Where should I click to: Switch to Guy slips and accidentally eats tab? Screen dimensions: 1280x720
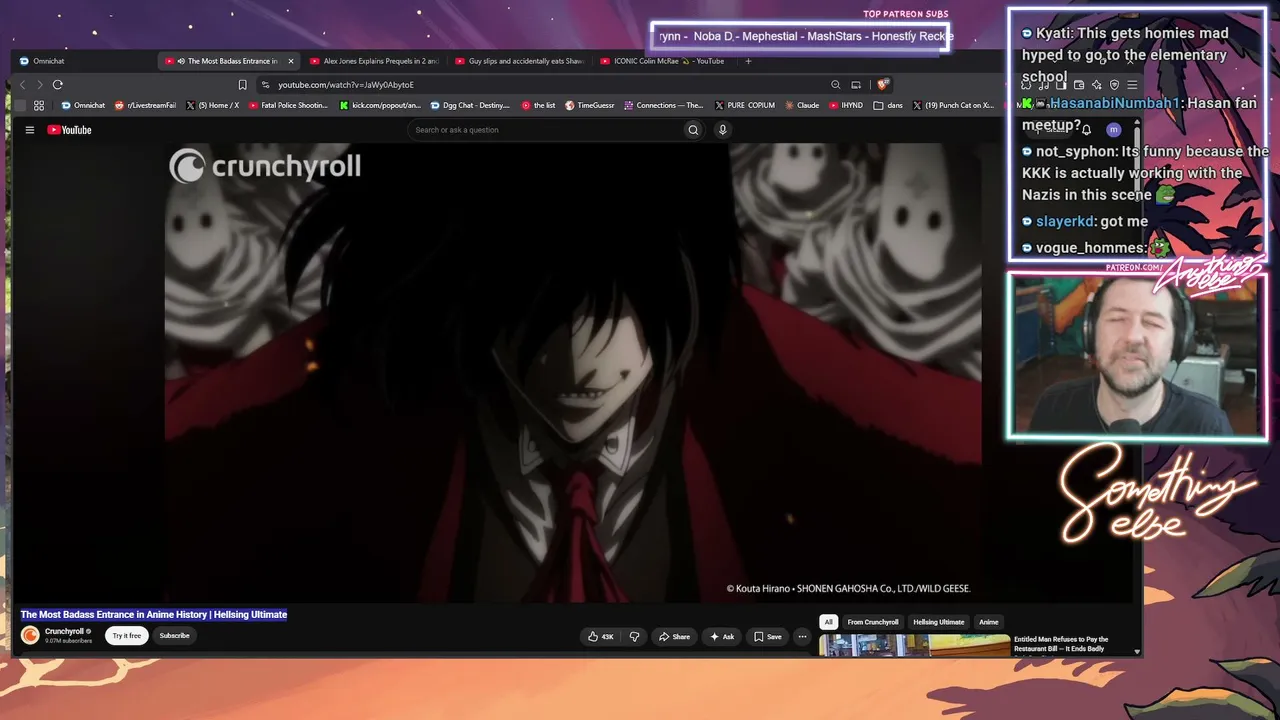coord(518,61)
